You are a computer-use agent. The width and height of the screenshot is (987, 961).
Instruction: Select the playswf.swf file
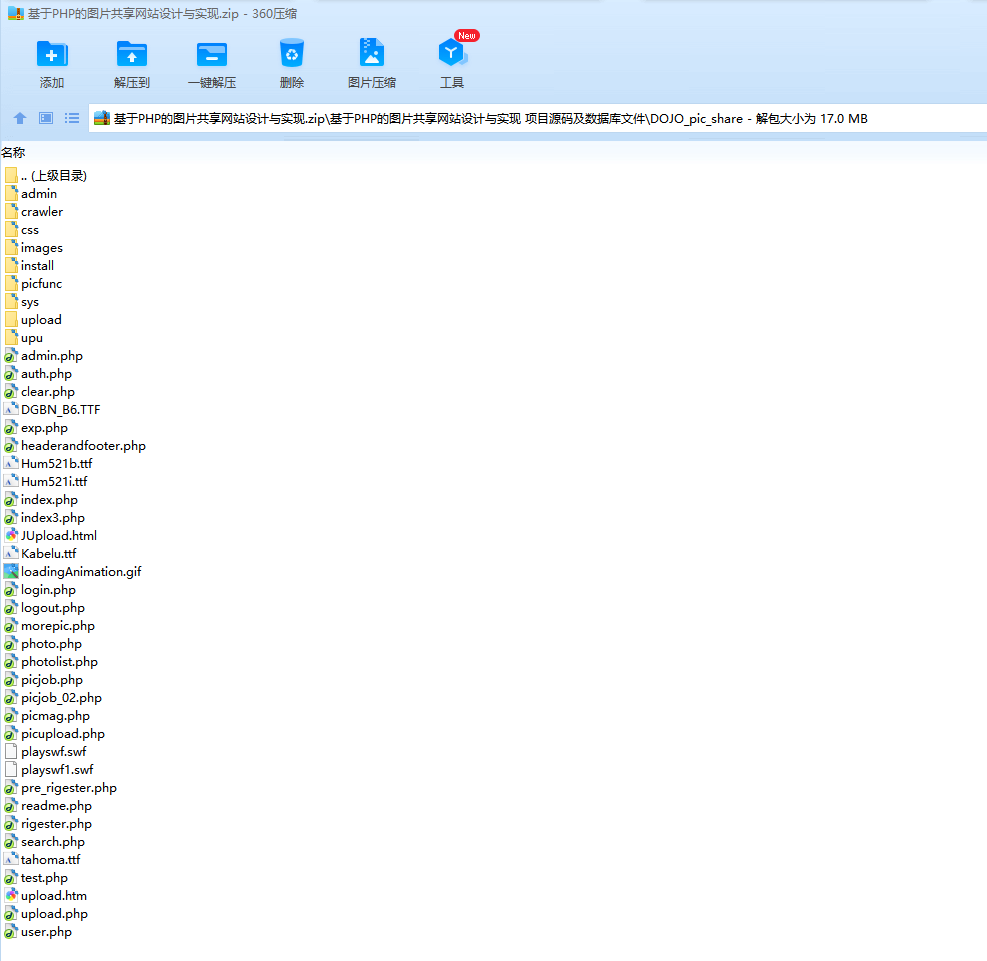45,751
